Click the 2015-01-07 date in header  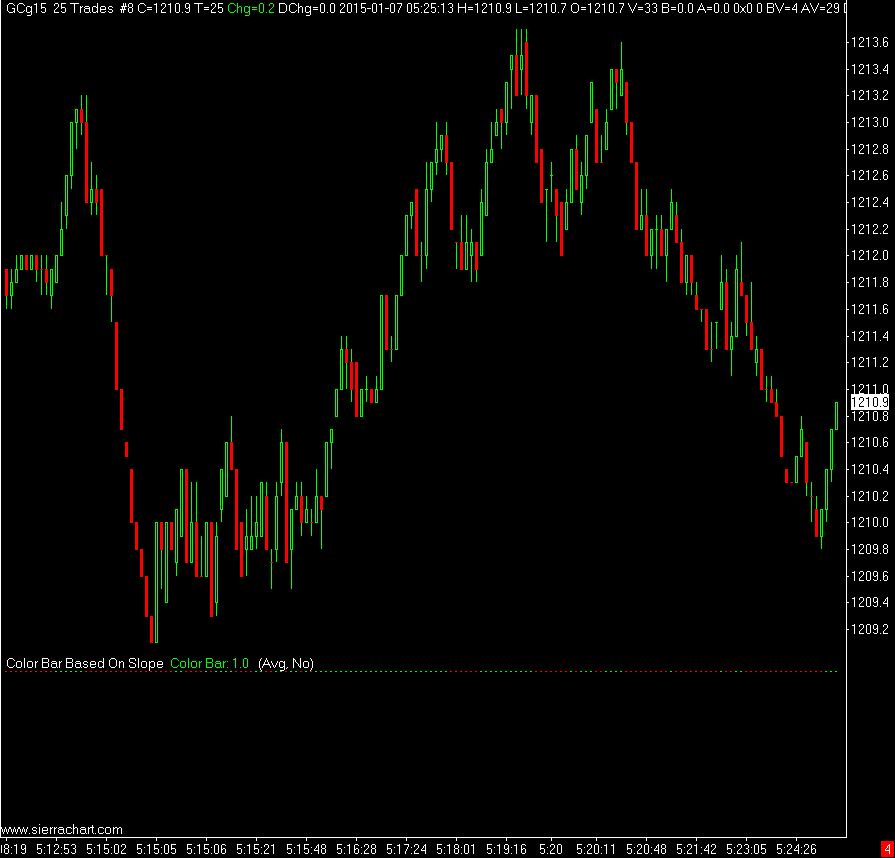(370, 9)
